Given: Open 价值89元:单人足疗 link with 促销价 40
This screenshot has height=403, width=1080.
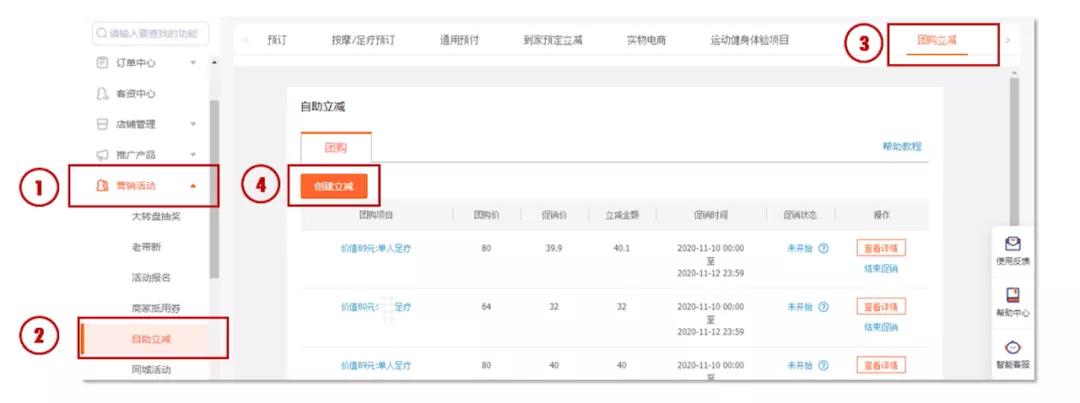Looking at the screenshot, I should 376,365.
